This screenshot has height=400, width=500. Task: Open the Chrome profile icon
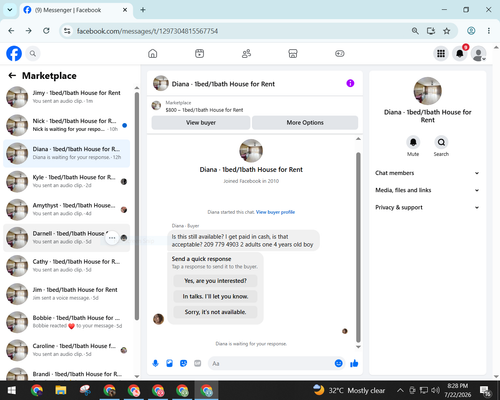coord(471,31)
